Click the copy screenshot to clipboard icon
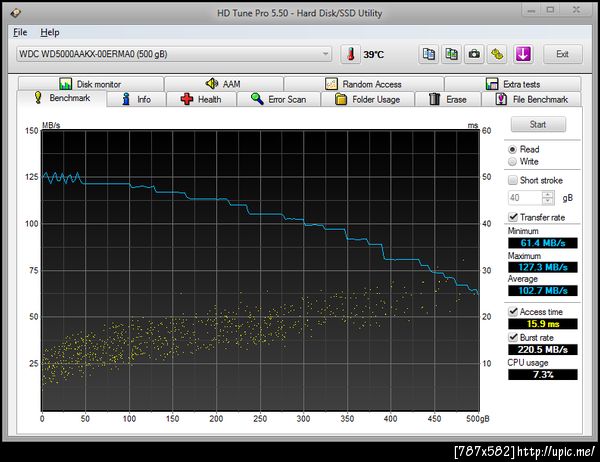This screenshot has height=462, width=600. click(x=452, y=54)
